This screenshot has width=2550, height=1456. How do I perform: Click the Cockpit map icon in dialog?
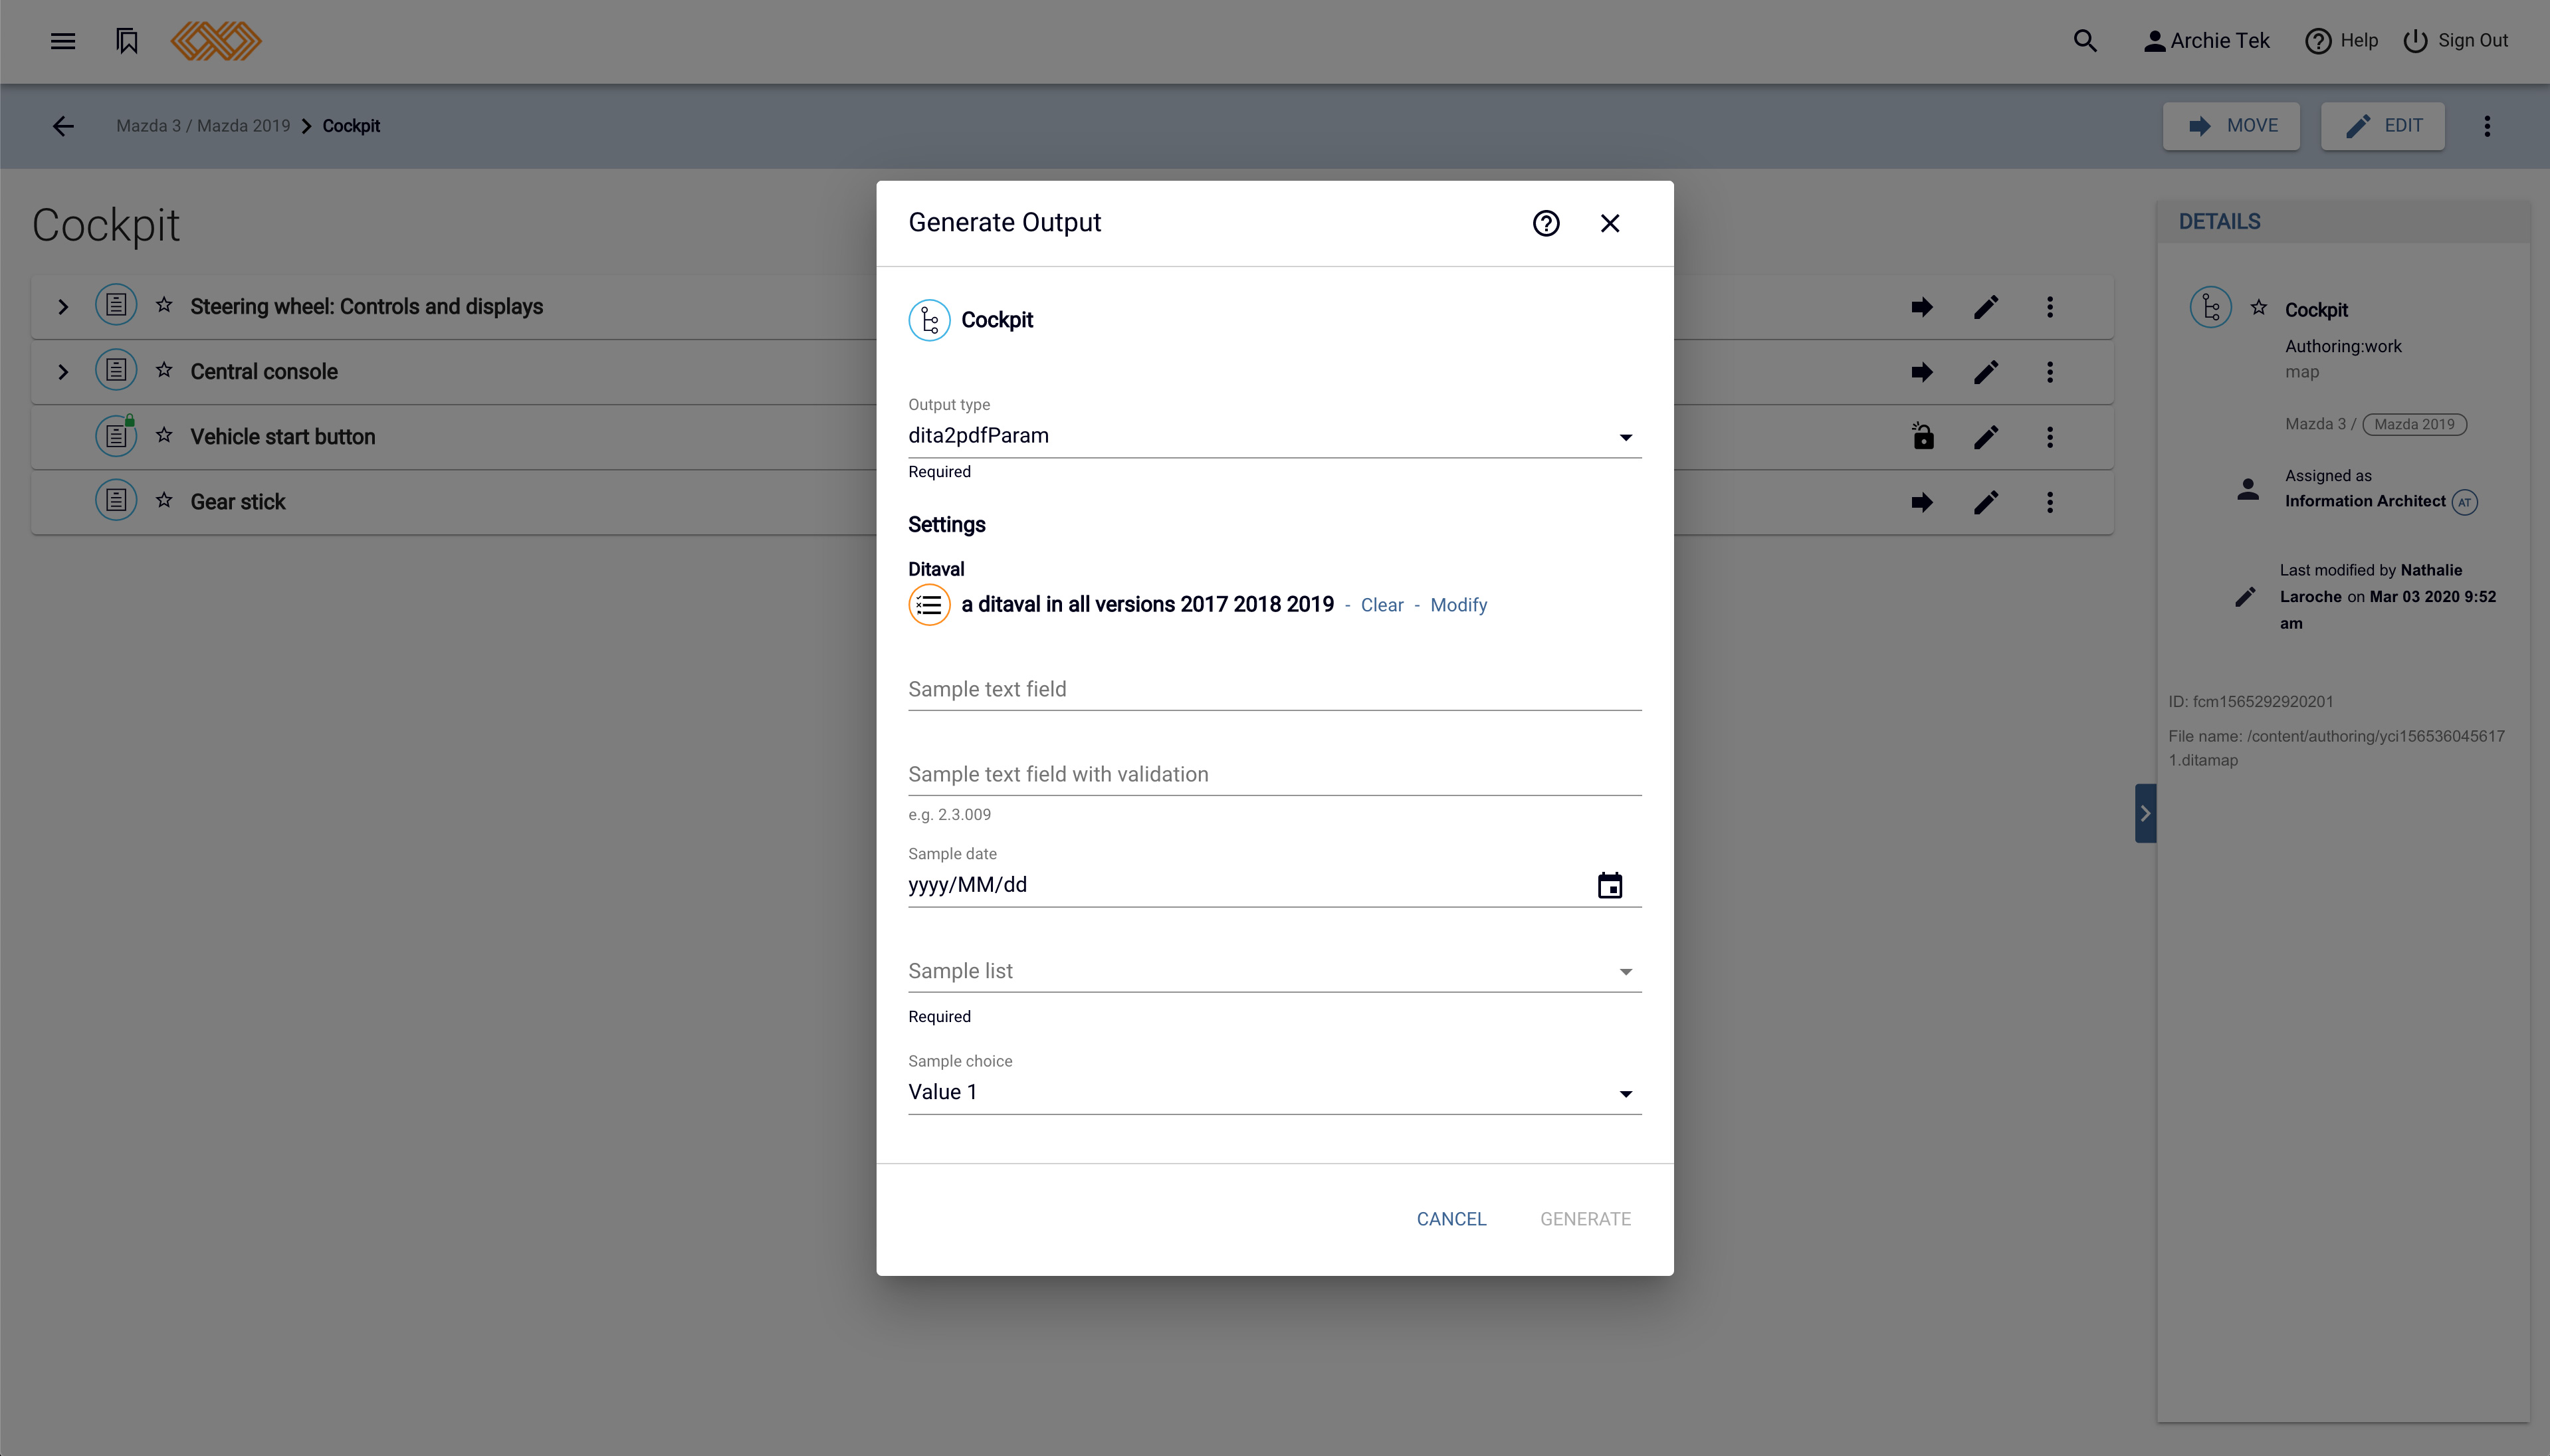coord(929,320)
